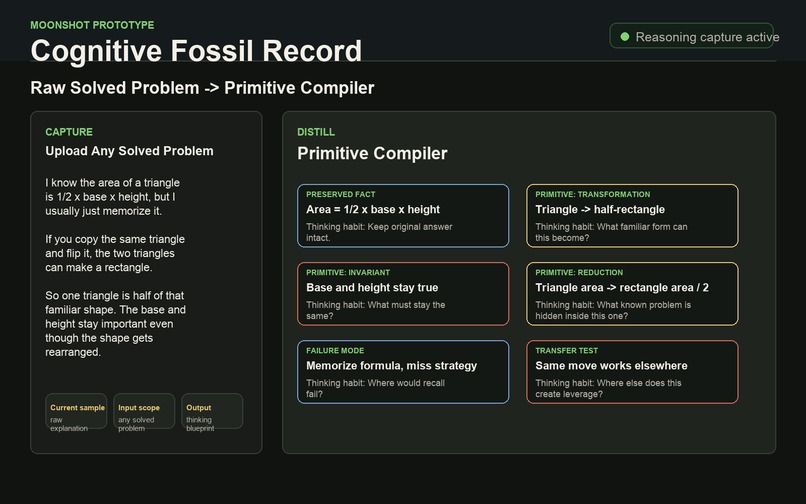Click 'Same move works elsewhere' text
The image size is (806, 504).
(611, 366)
